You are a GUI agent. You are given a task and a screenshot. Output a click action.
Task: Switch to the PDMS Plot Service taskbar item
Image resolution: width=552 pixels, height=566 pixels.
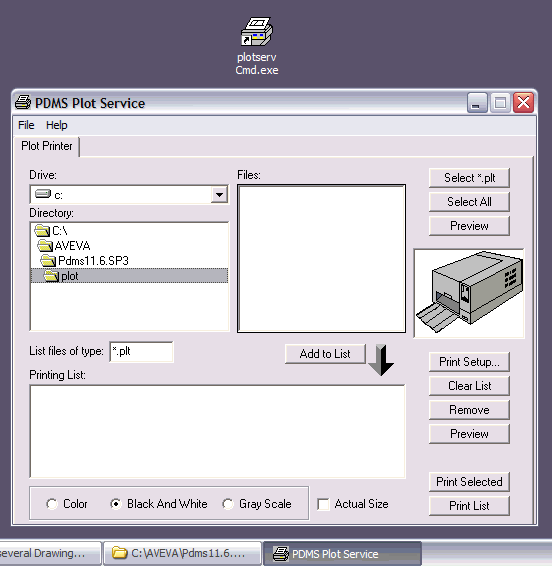coord(342,554)
